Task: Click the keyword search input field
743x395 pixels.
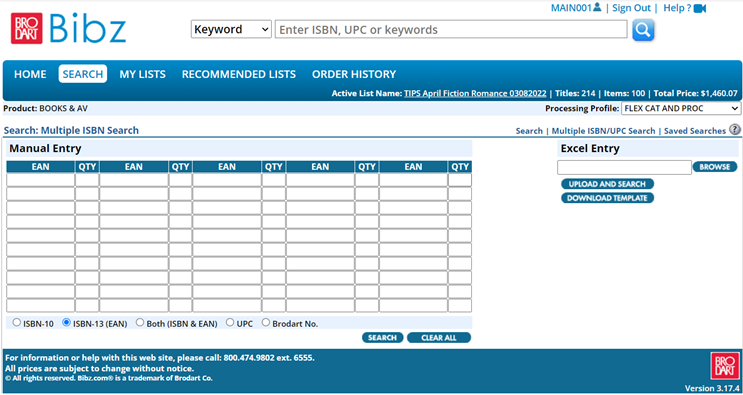Action: 451,29
